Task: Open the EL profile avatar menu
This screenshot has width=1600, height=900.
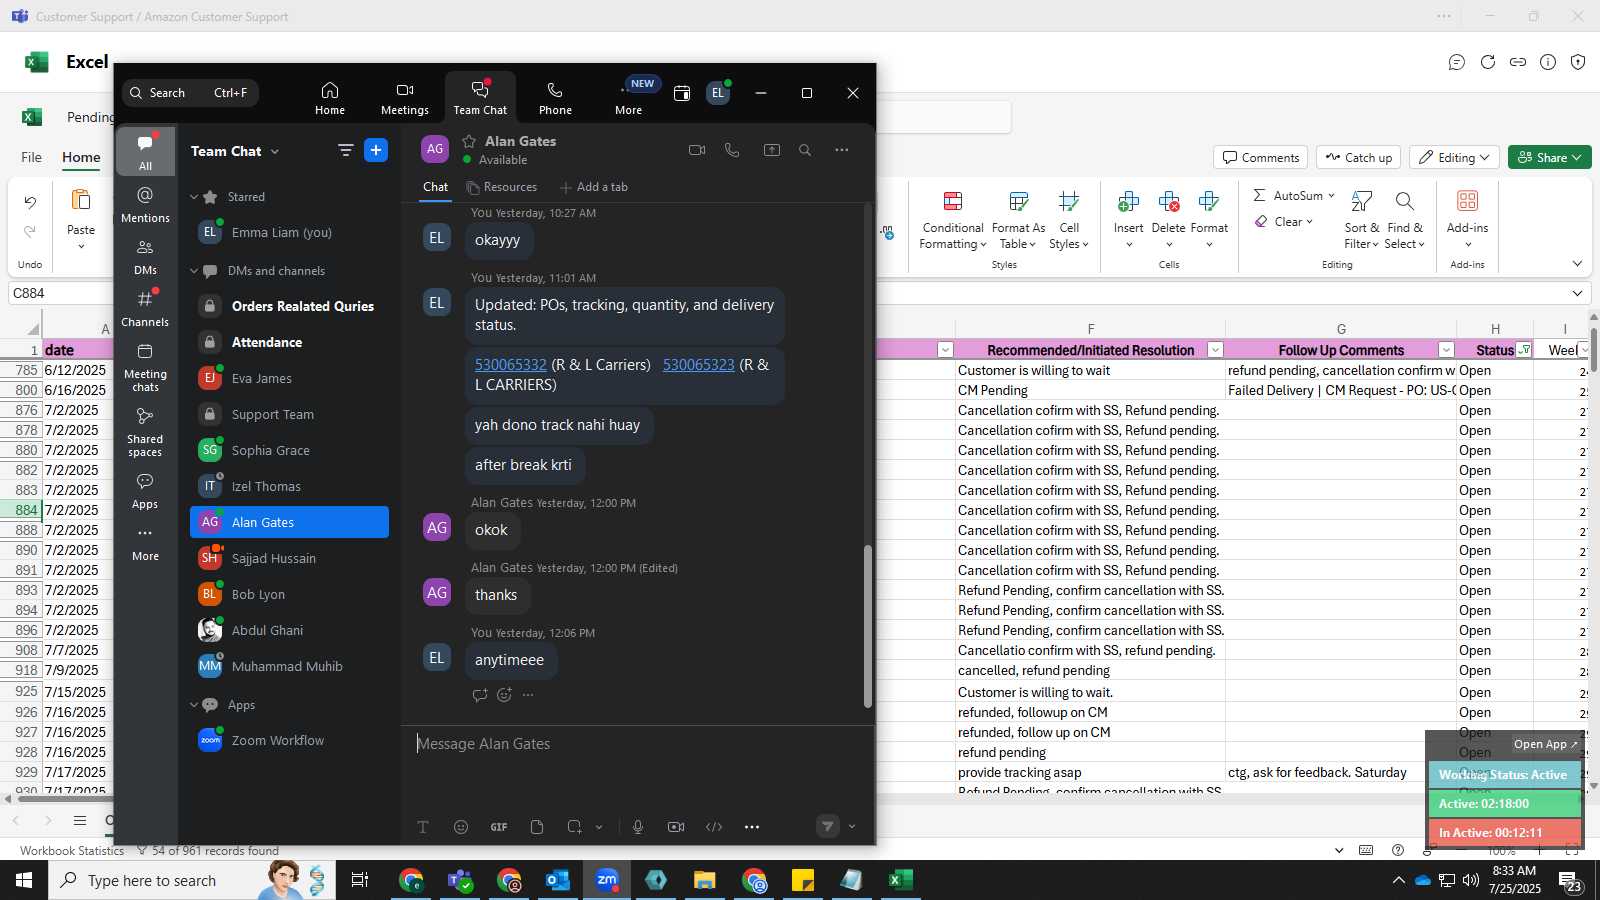Action: (718, 93)
